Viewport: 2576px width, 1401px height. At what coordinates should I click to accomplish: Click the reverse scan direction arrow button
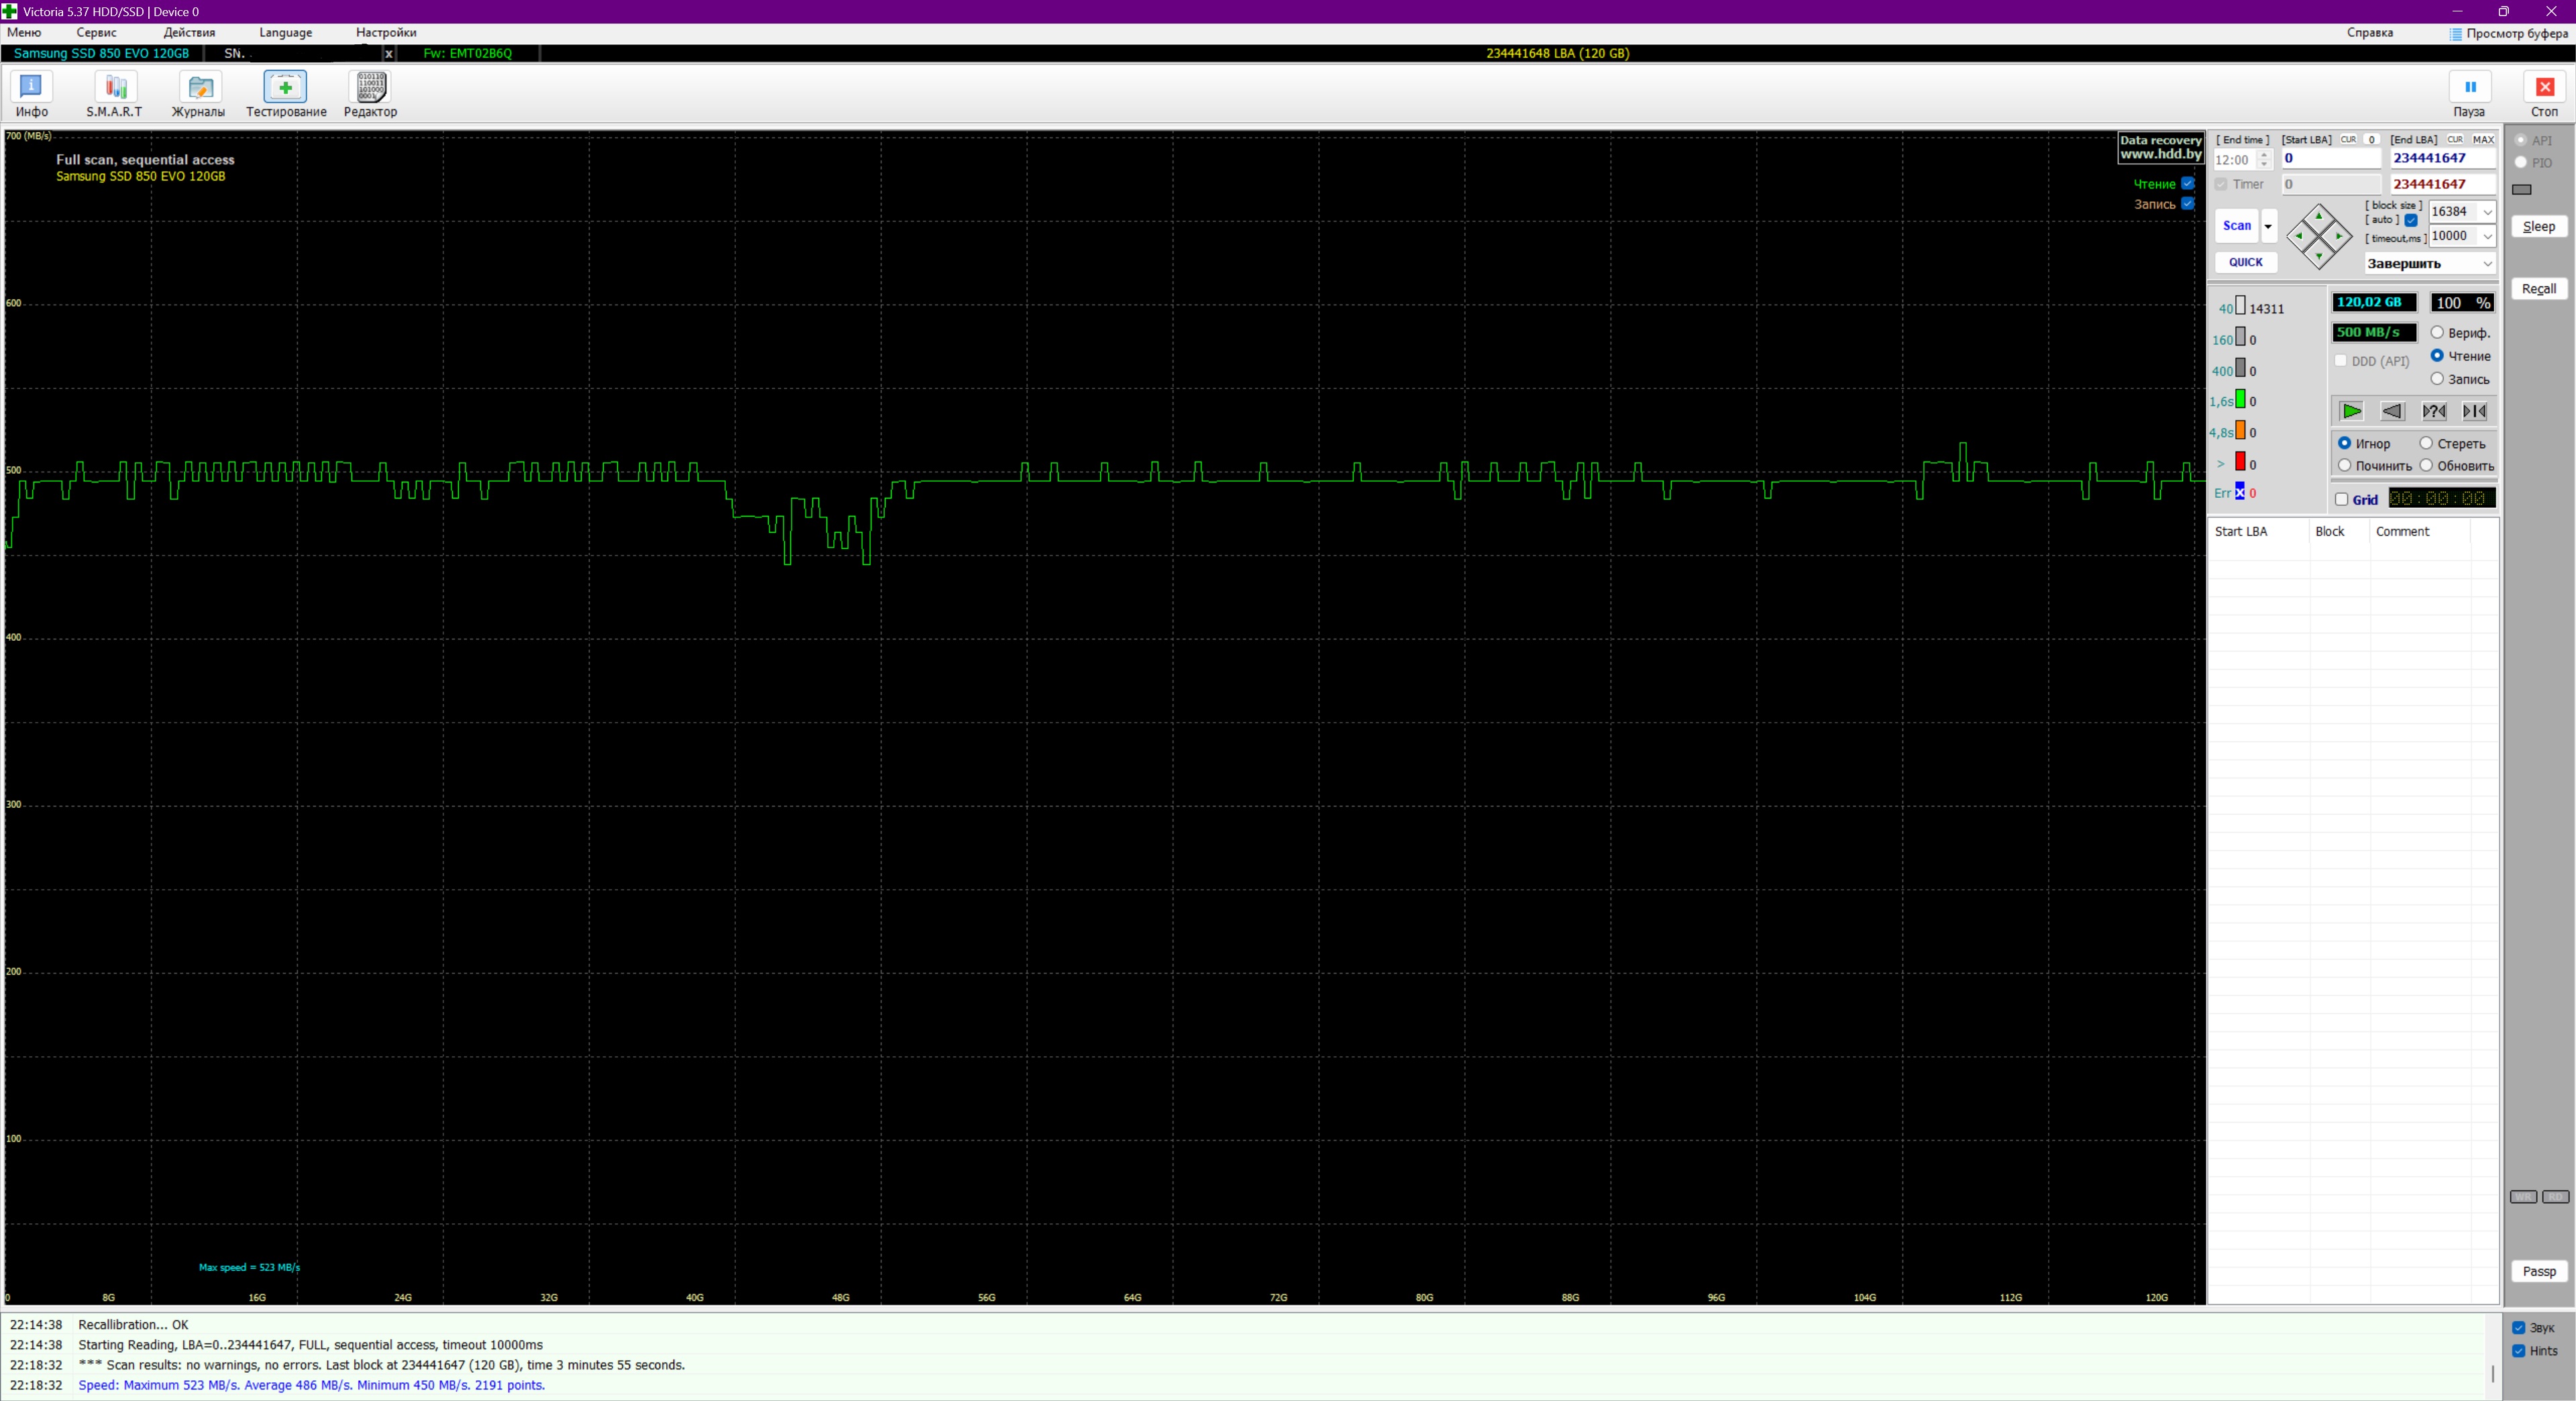[2392, 411]
